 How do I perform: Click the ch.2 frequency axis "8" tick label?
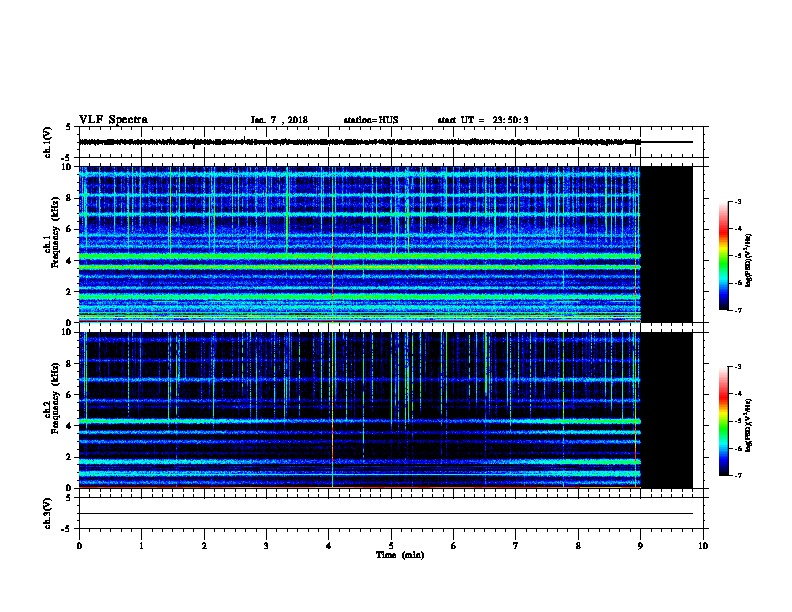pos(70,364)
